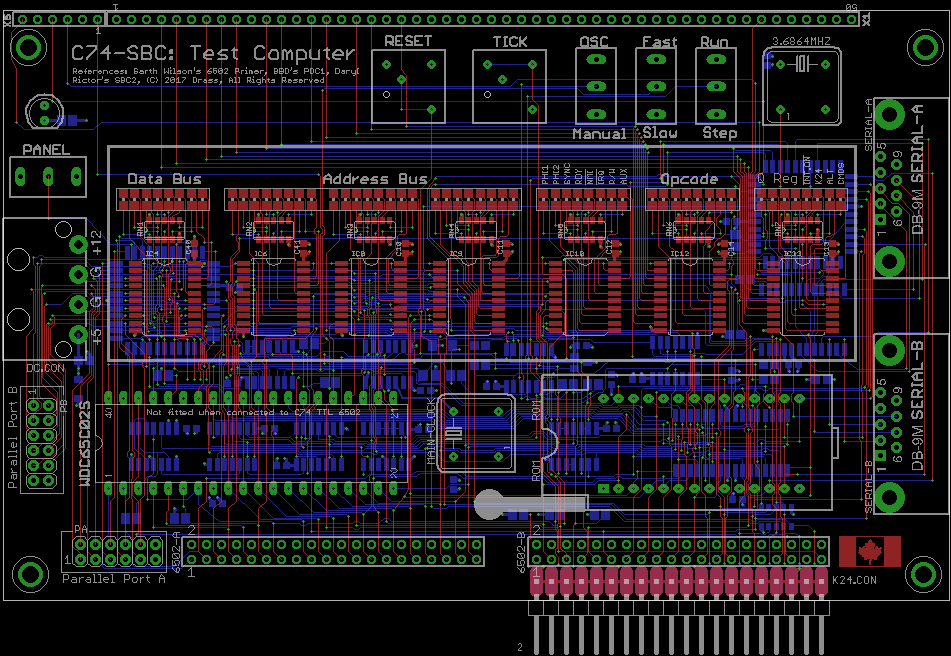Screen dimensions: 951x656
Task: Click the Fast/Slow slide switch
Action: coord(657,87)
